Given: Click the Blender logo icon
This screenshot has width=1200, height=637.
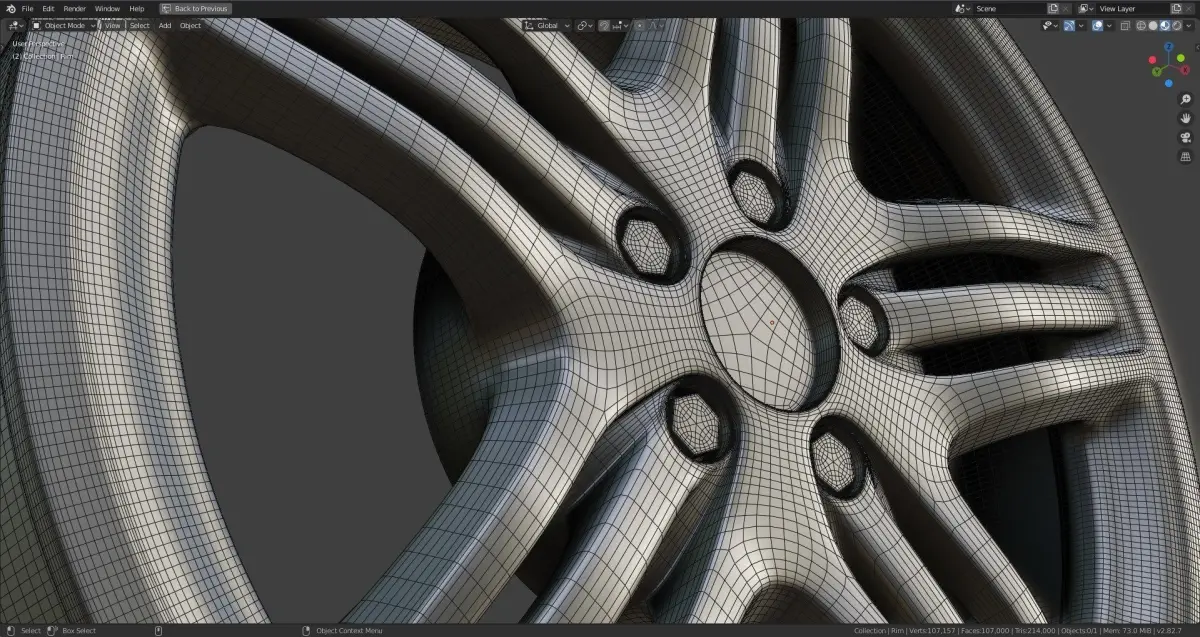Looking at the screenshot, I should [11, 8].
